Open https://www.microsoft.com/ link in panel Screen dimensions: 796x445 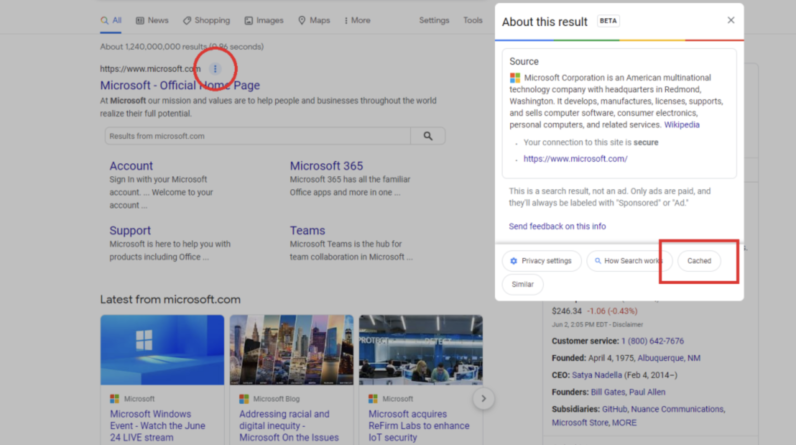575,159
